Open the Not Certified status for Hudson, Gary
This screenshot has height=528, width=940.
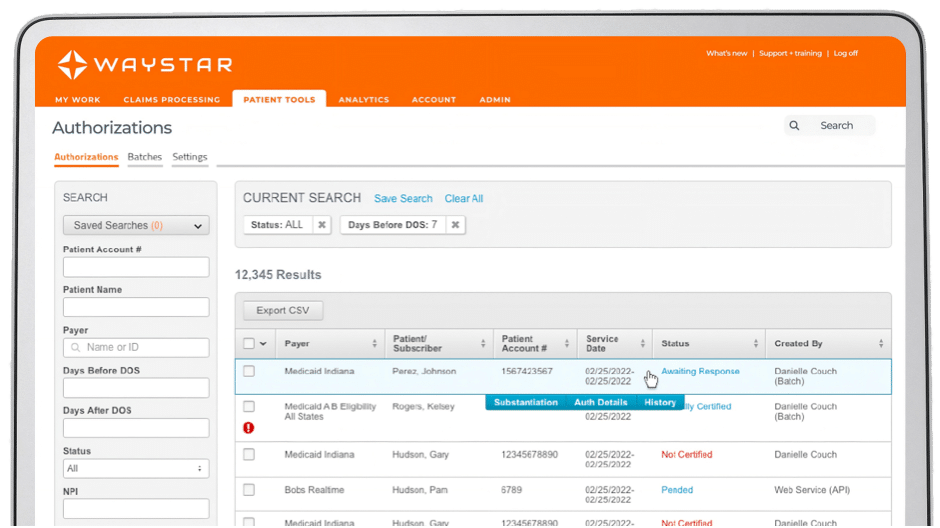pos(686,455)
